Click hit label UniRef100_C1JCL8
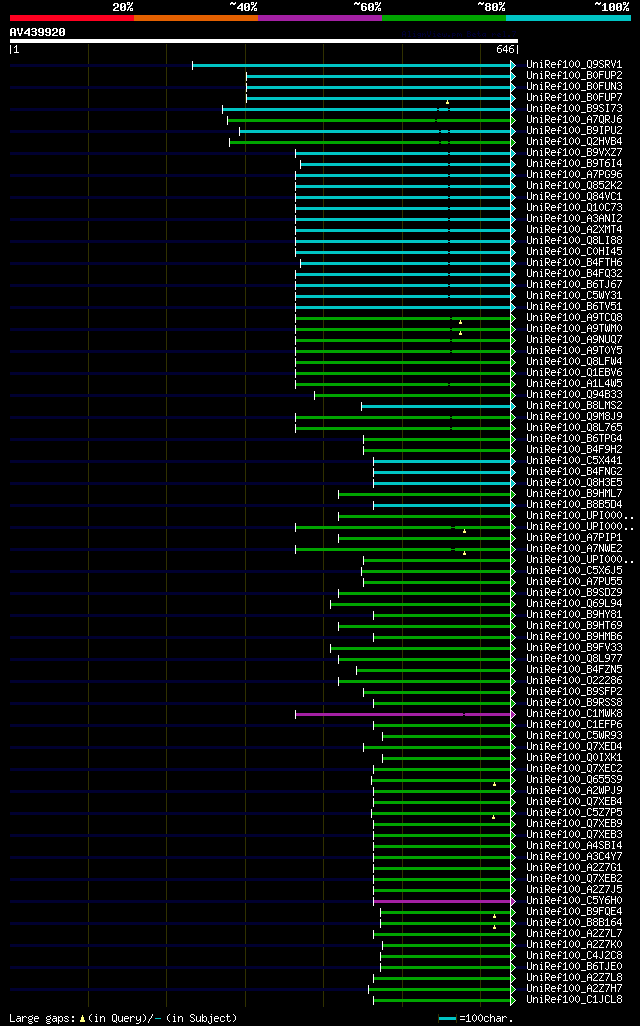 [x=574, y=1000]
